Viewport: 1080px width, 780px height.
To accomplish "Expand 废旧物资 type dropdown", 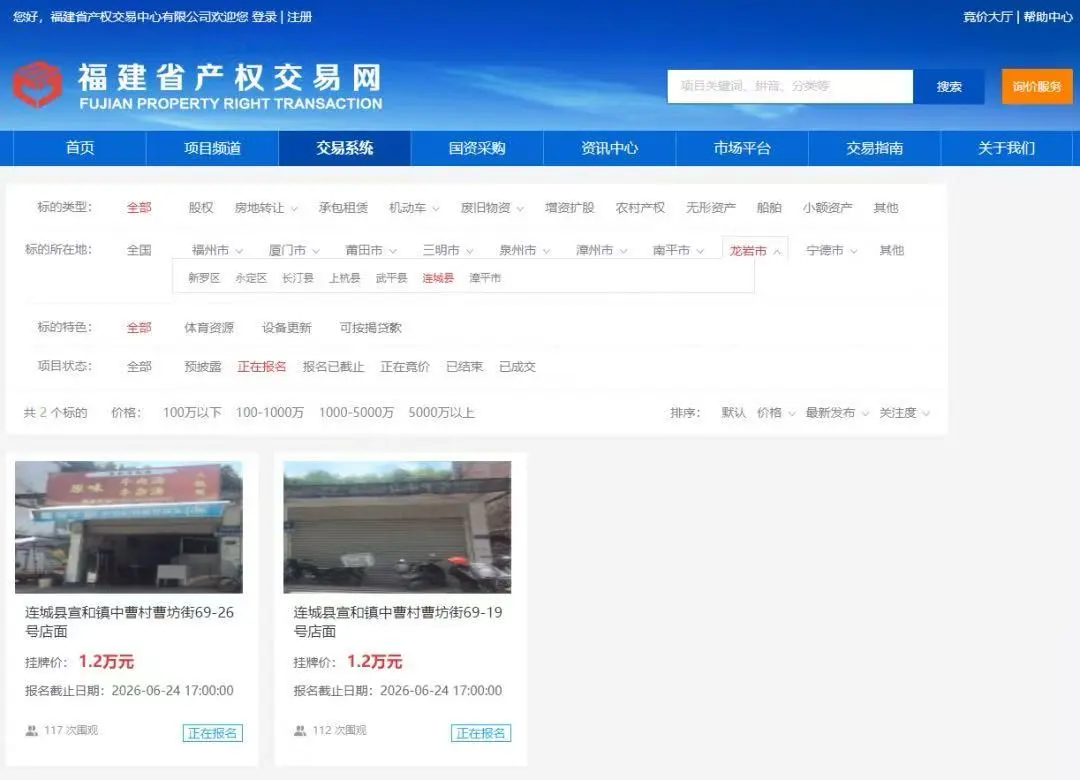I will tap(492, 207).
